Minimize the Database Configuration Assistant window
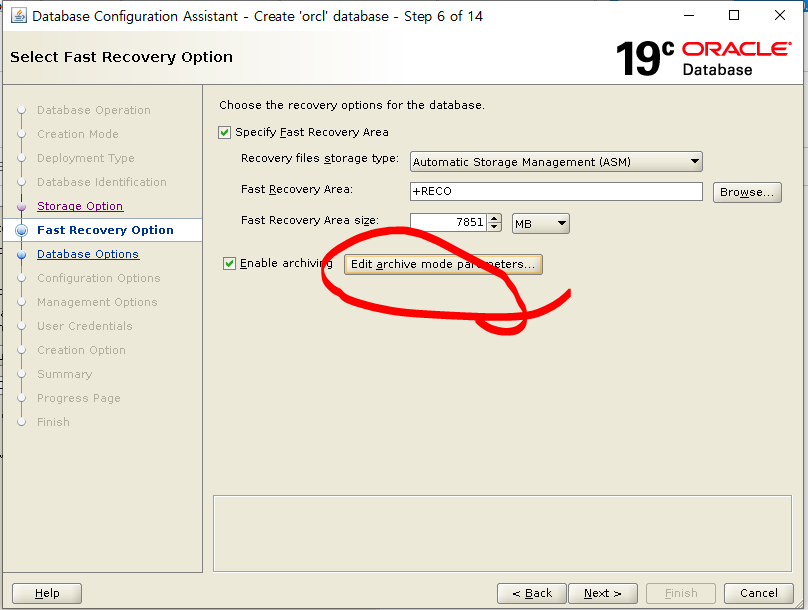 (688, 15)
